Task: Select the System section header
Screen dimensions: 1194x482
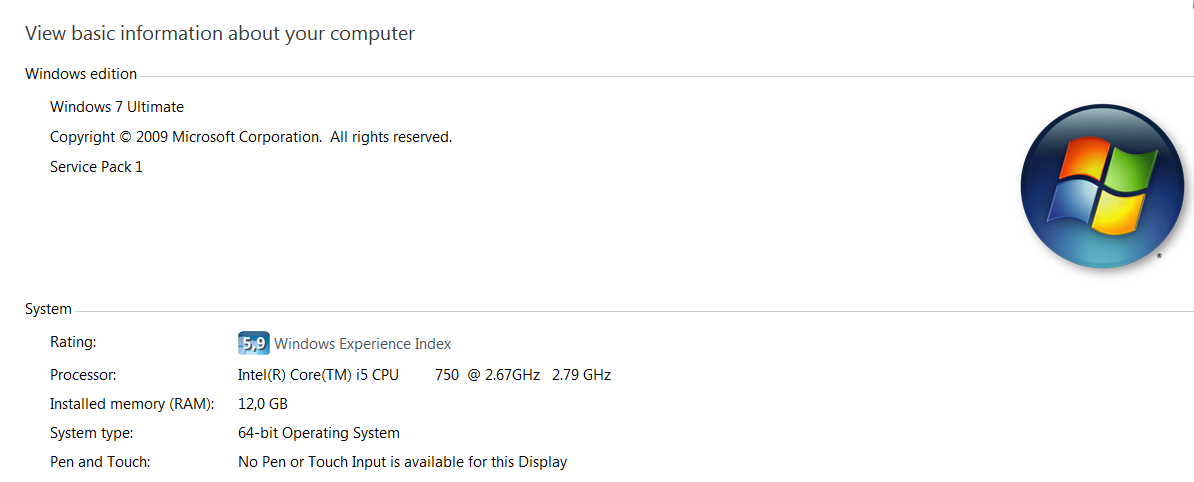Action: [x=49, y=309]
